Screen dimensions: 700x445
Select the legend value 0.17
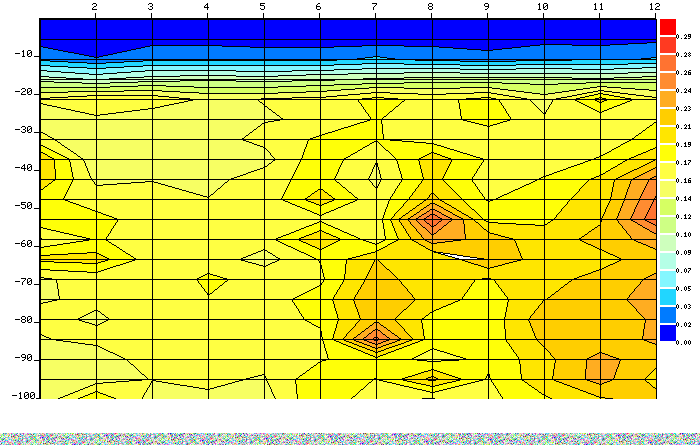click(x=683, y=162)
